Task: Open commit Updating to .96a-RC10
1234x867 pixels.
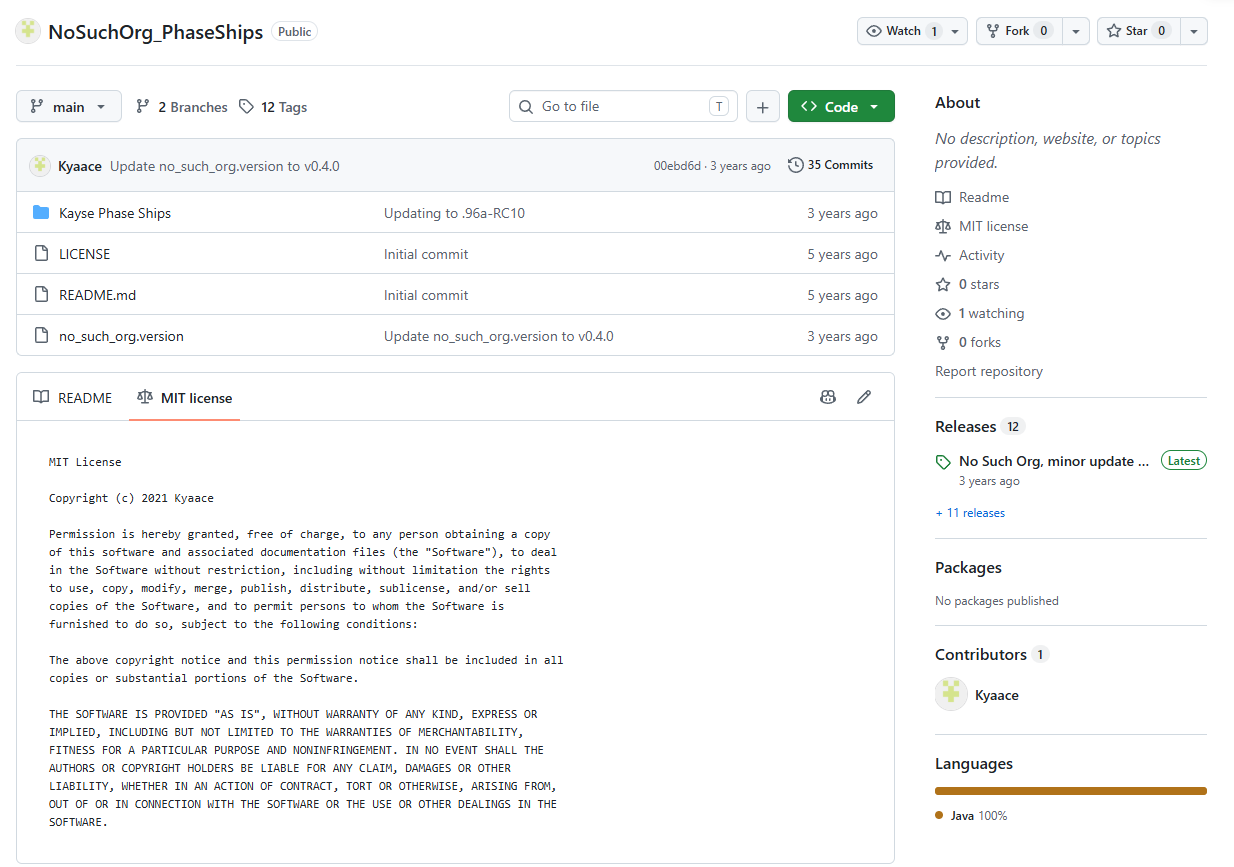Action: [455, 213]
